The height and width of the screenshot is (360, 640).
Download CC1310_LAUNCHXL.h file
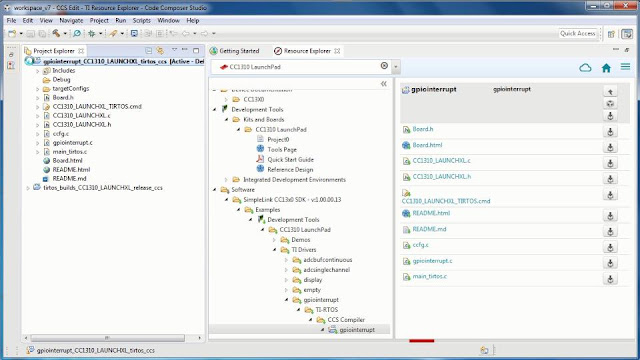[610, 178]
